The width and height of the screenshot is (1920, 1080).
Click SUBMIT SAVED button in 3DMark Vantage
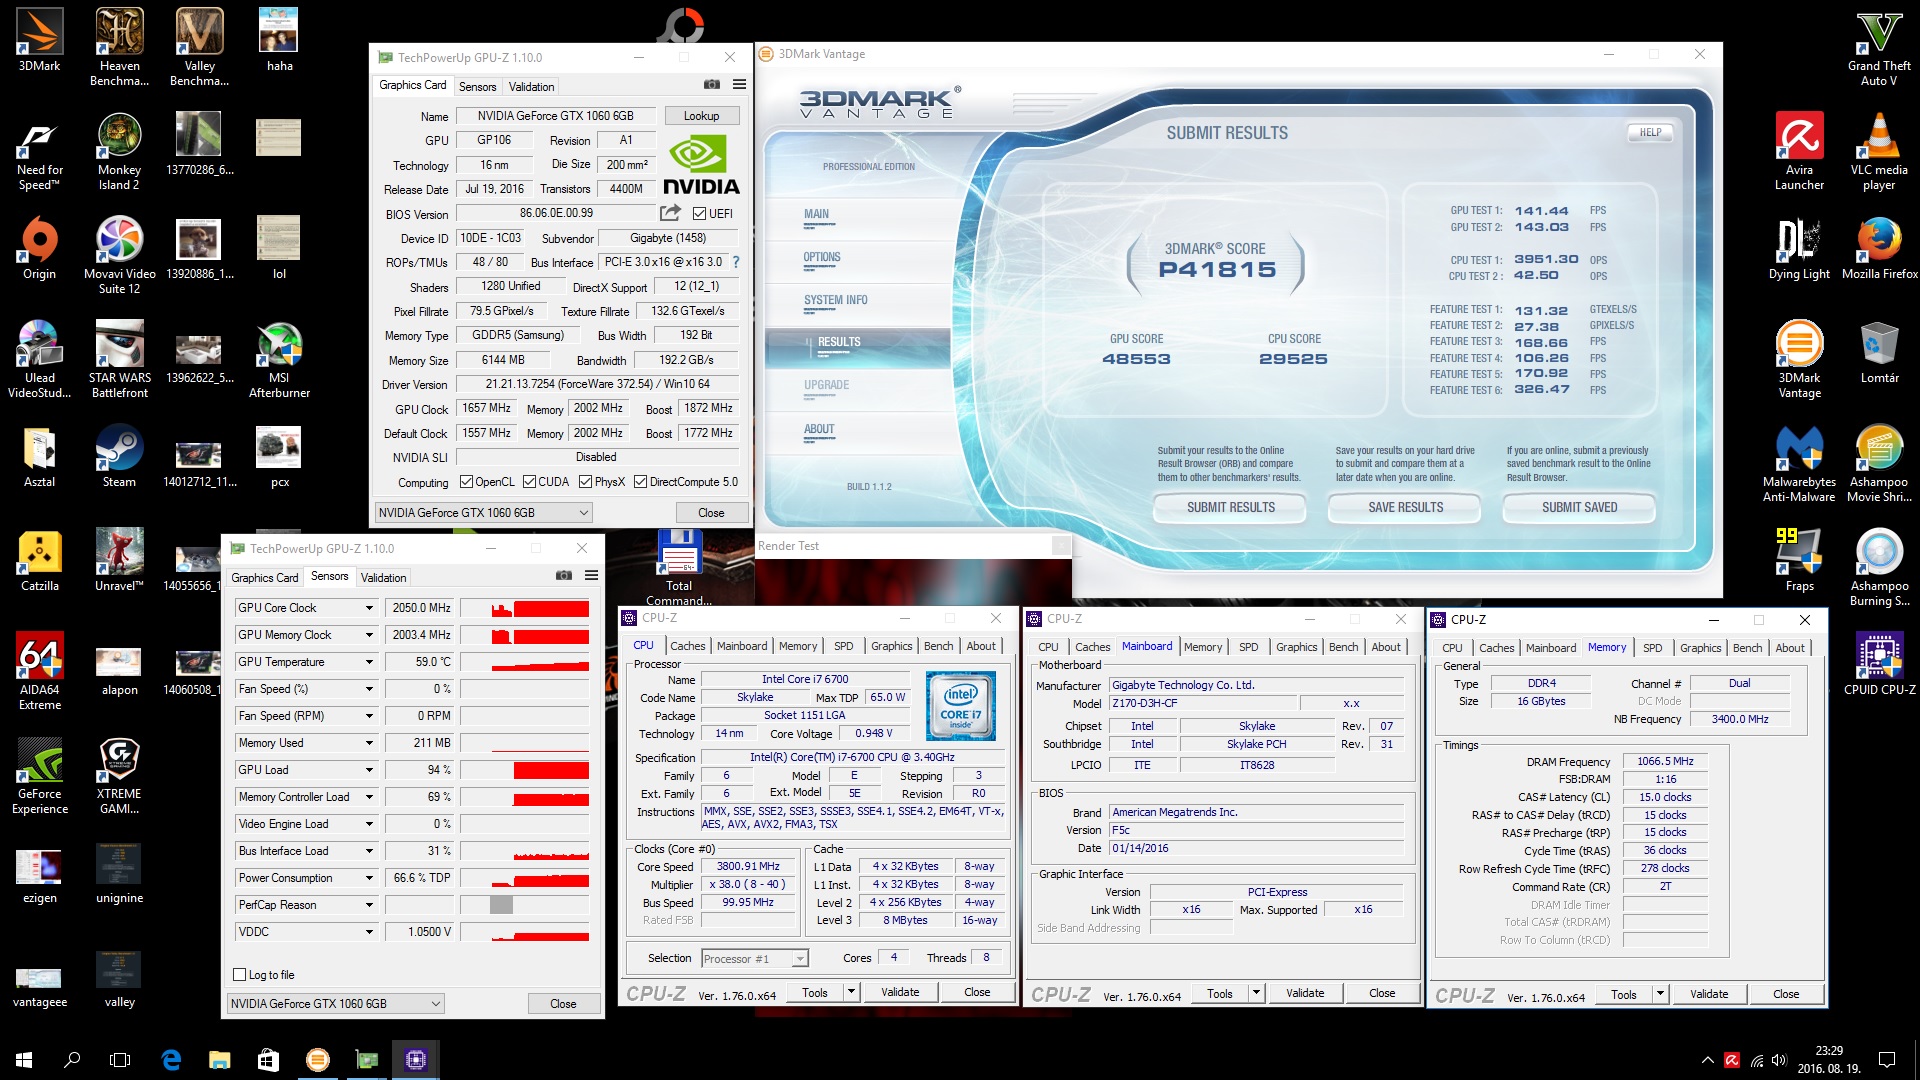(1579, 508)
